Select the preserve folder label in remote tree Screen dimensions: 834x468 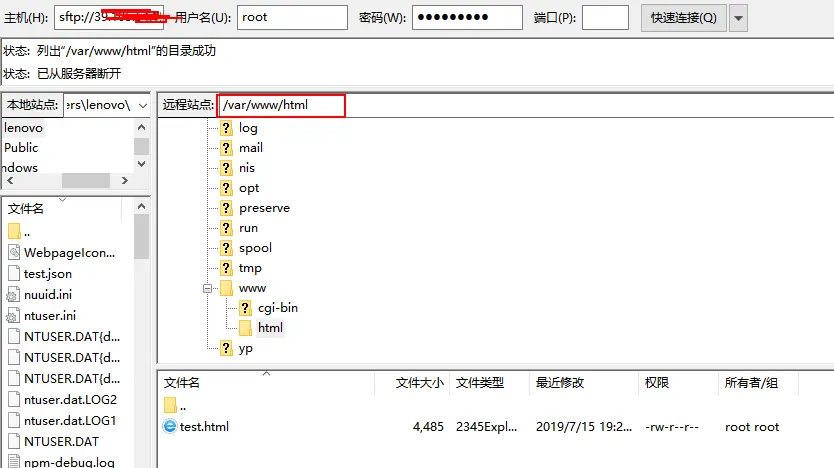264,208
